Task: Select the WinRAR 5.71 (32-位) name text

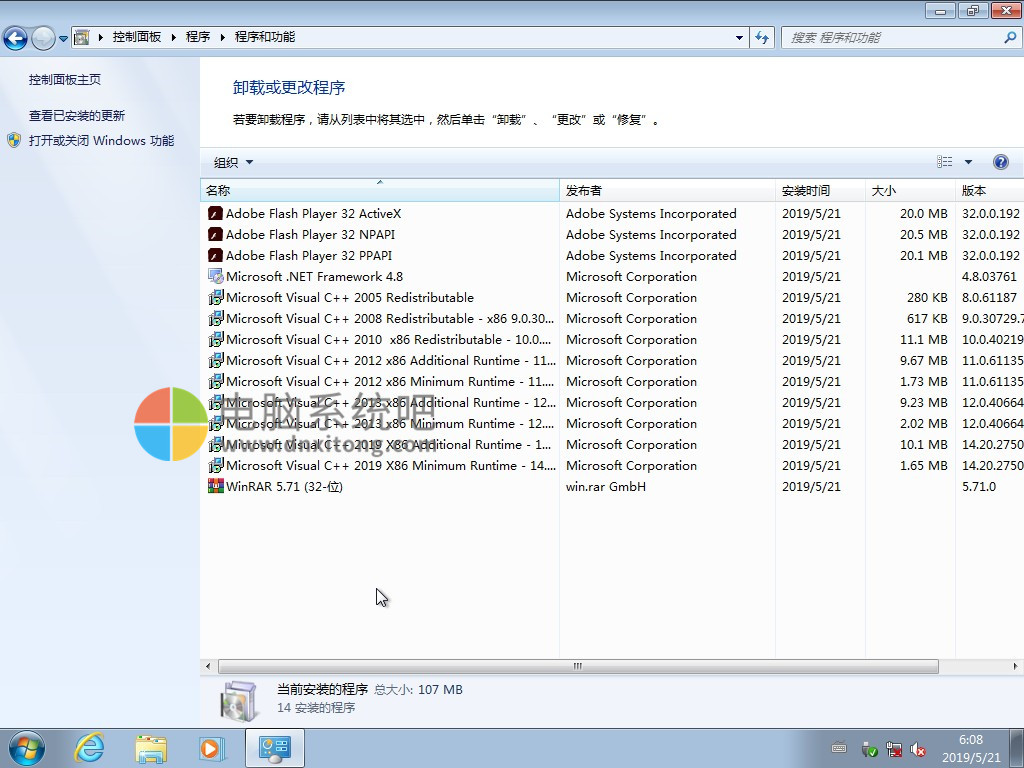Action: click(284, 487)
